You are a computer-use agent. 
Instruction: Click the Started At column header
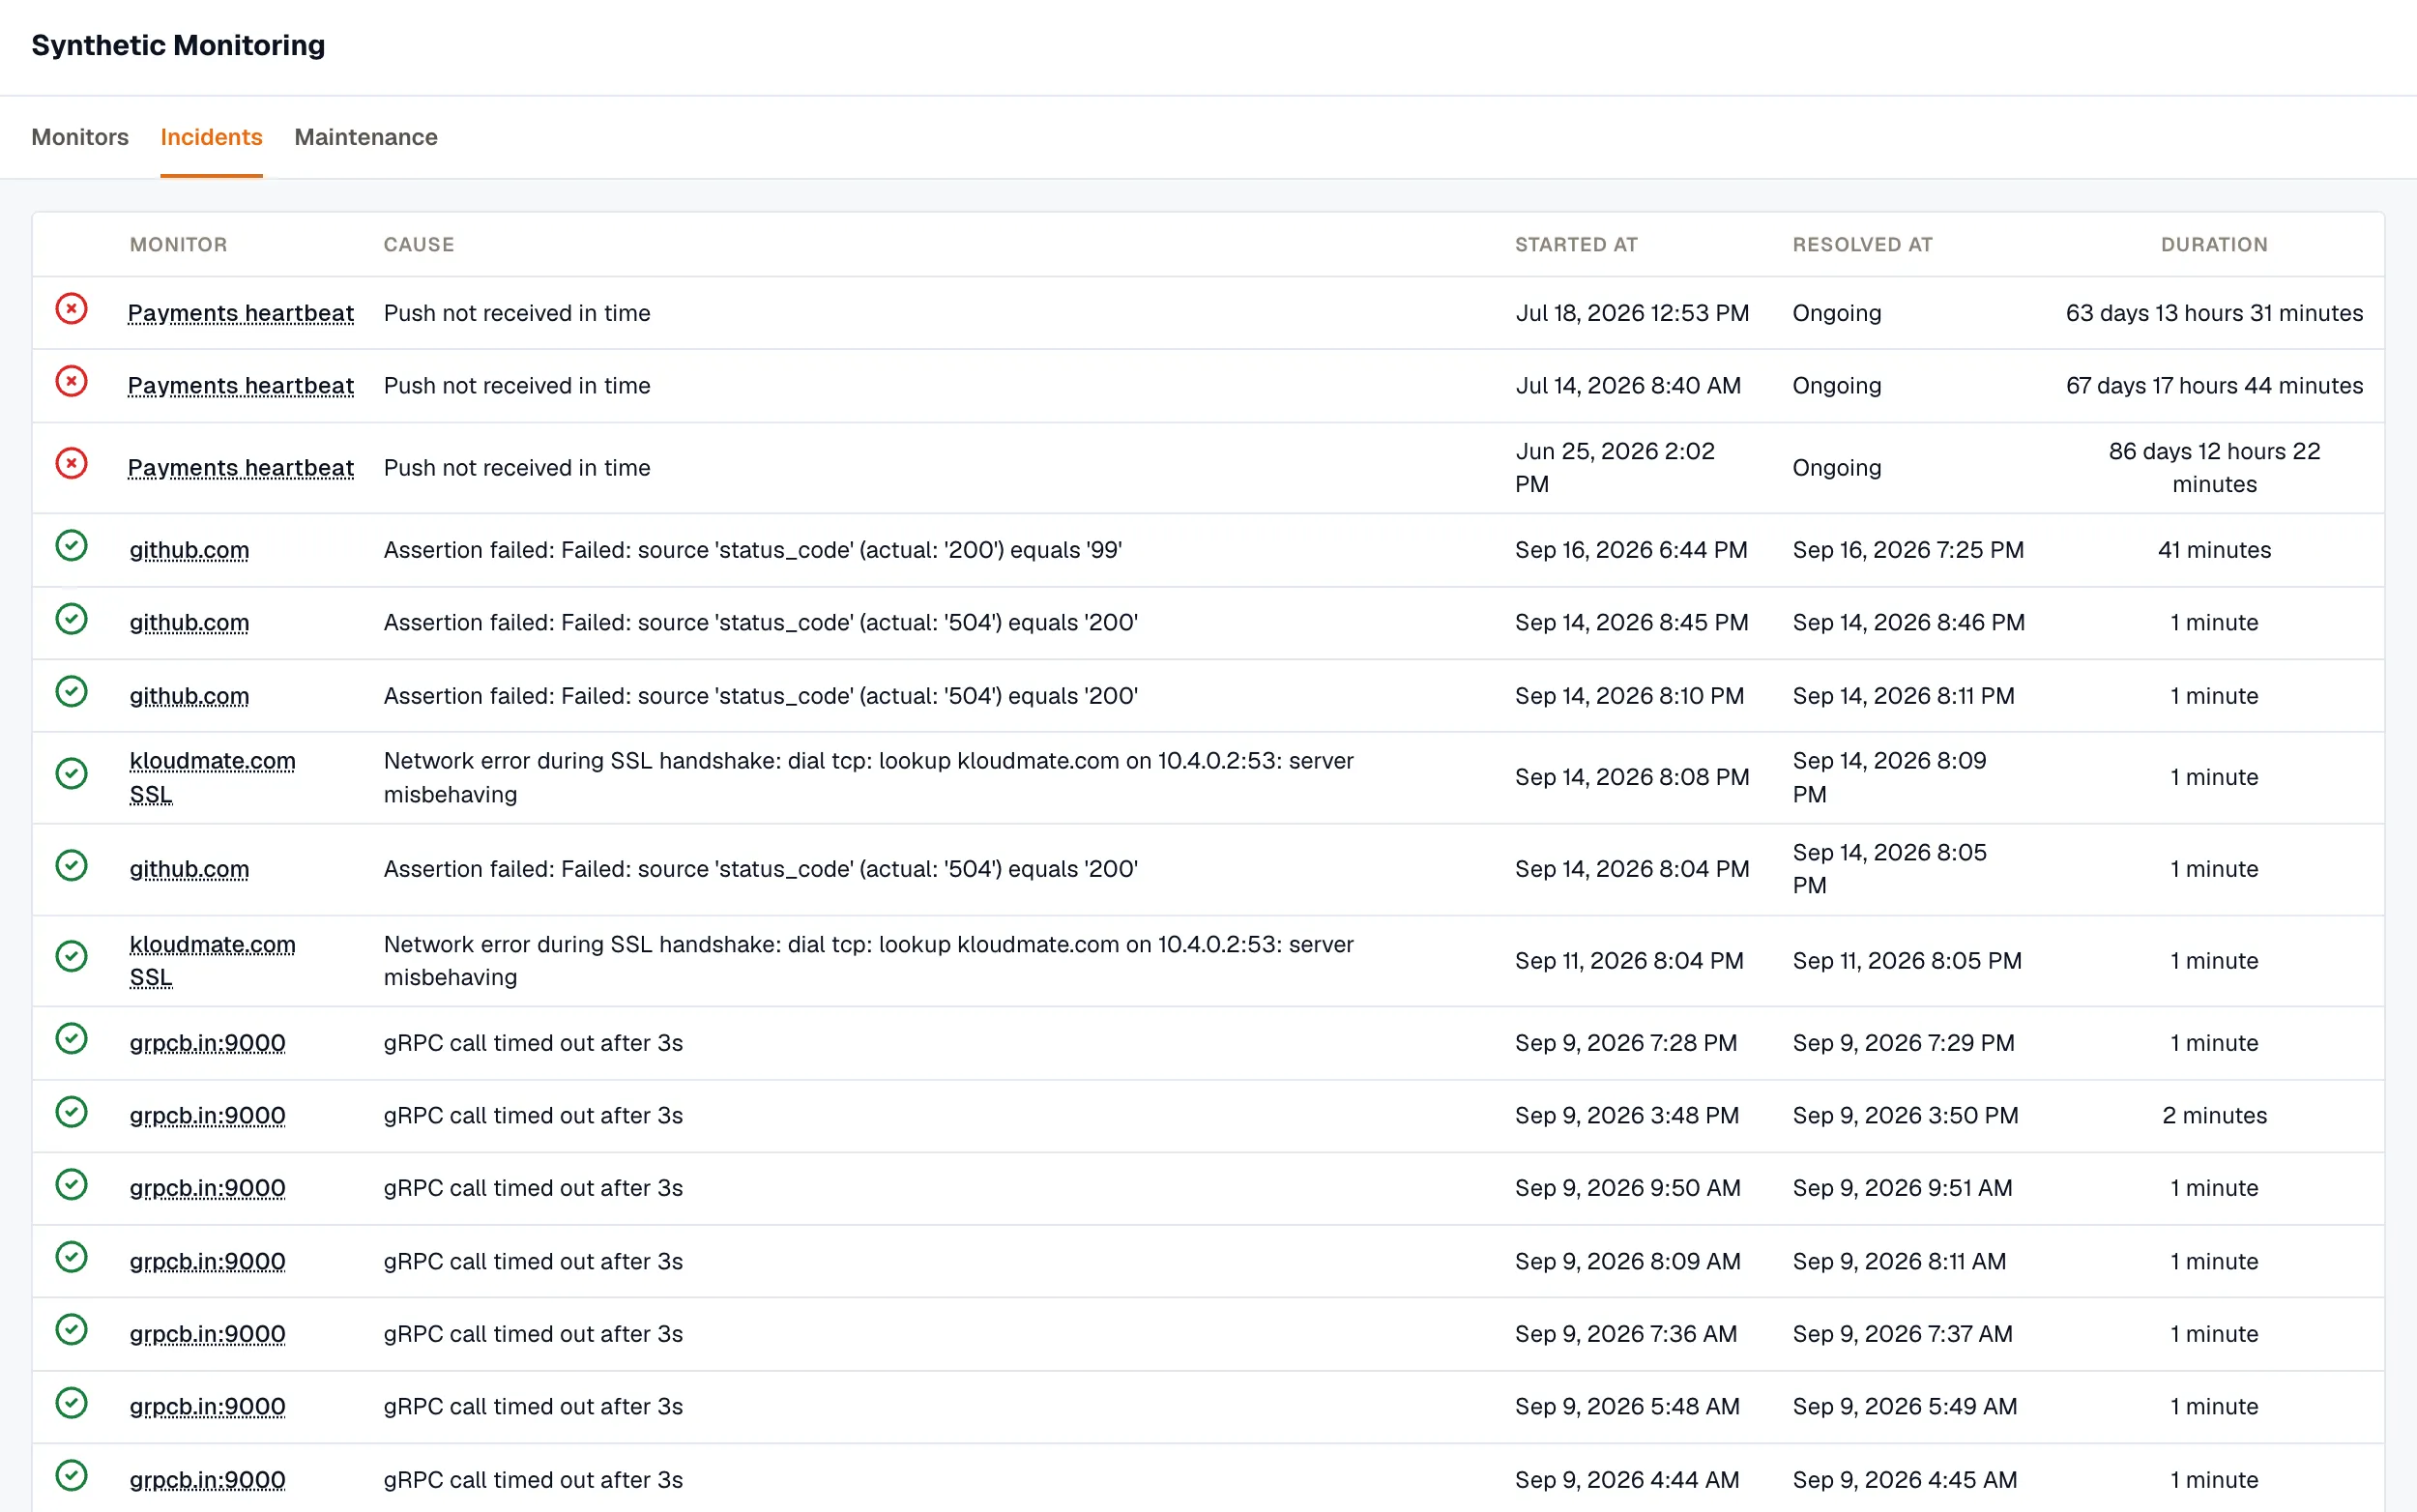click(1576, 245)
